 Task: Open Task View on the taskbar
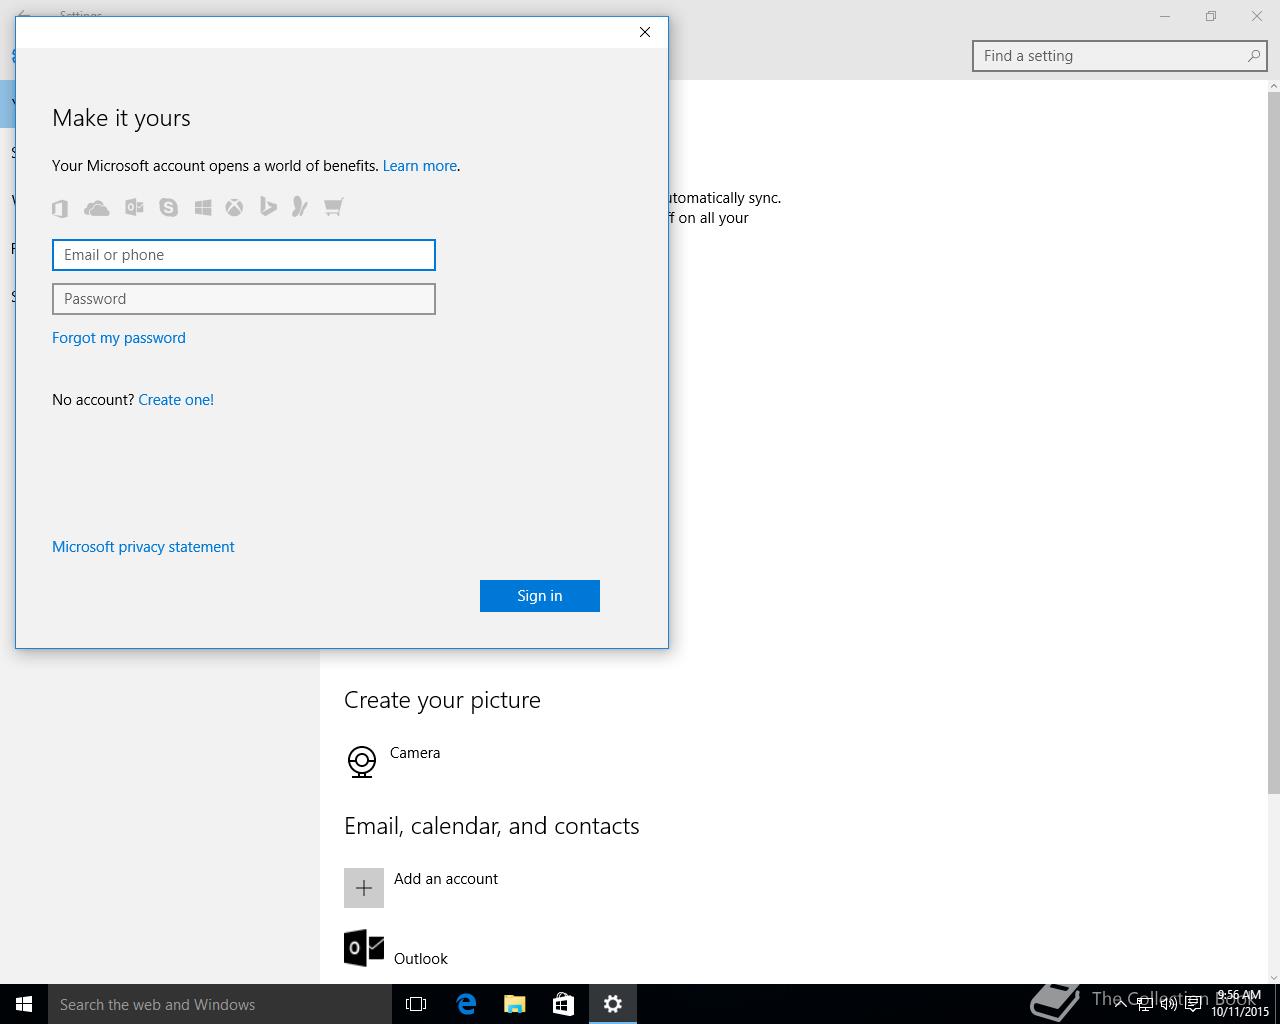click(416, 1004)
